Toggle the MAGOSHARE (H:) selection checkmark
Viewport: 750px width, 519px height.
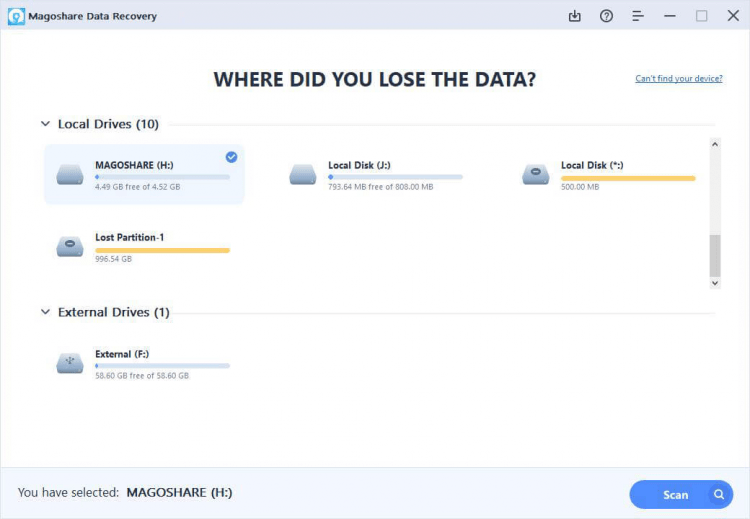(232, 157)
